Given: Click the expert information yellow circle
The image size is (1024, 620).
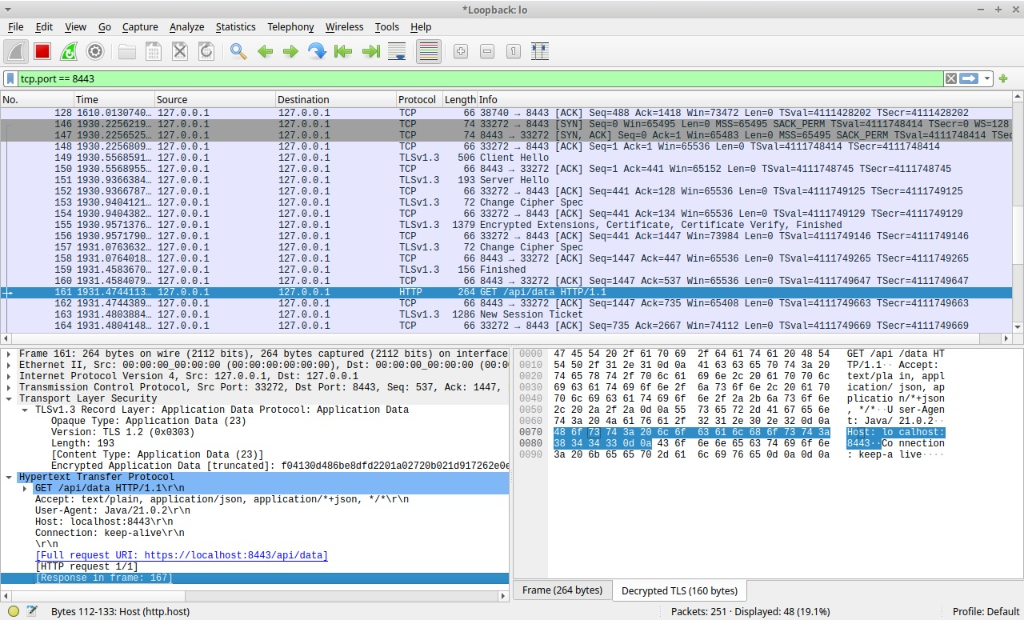Looking at the screenshot, I should [x=14, y=612].
